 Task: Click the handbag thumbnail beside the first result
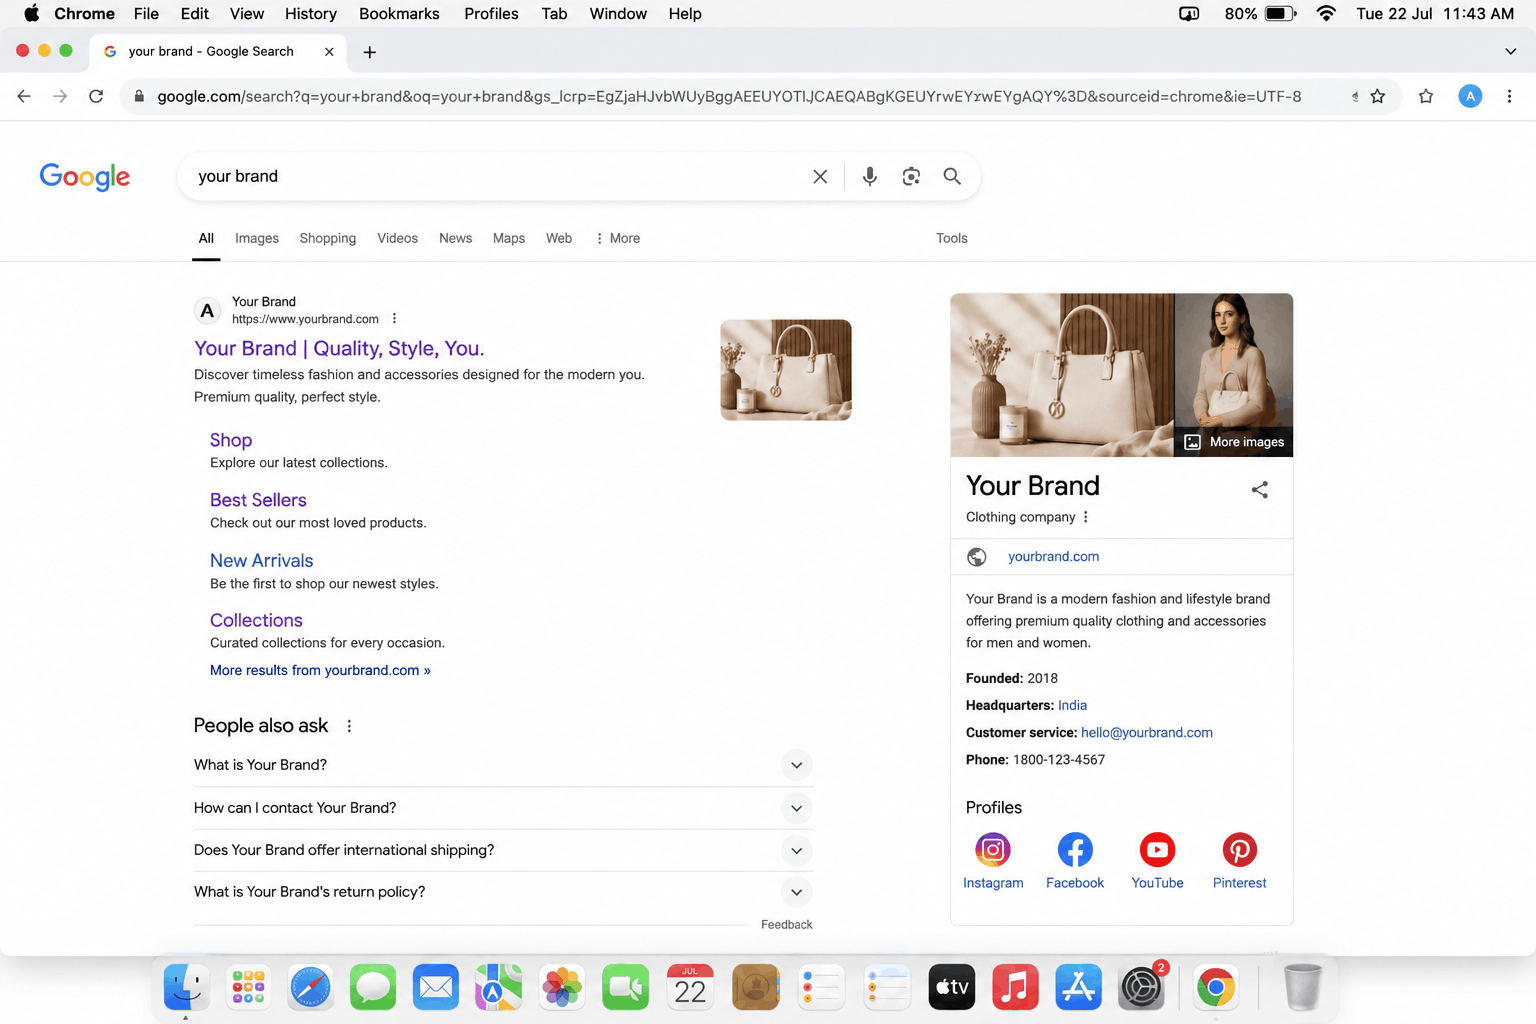(x=786, y=370)
